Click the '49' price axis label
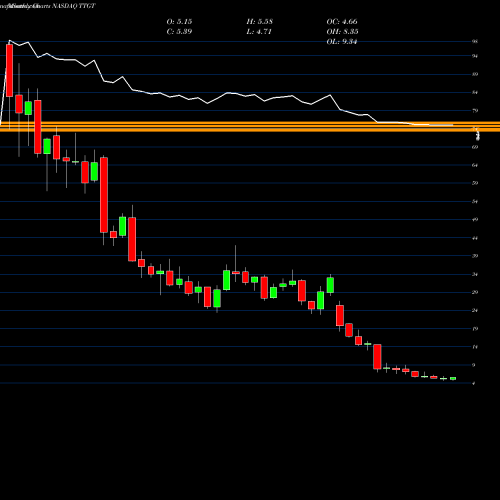Viewport: 500px width, 500px height. click(475, 220)
